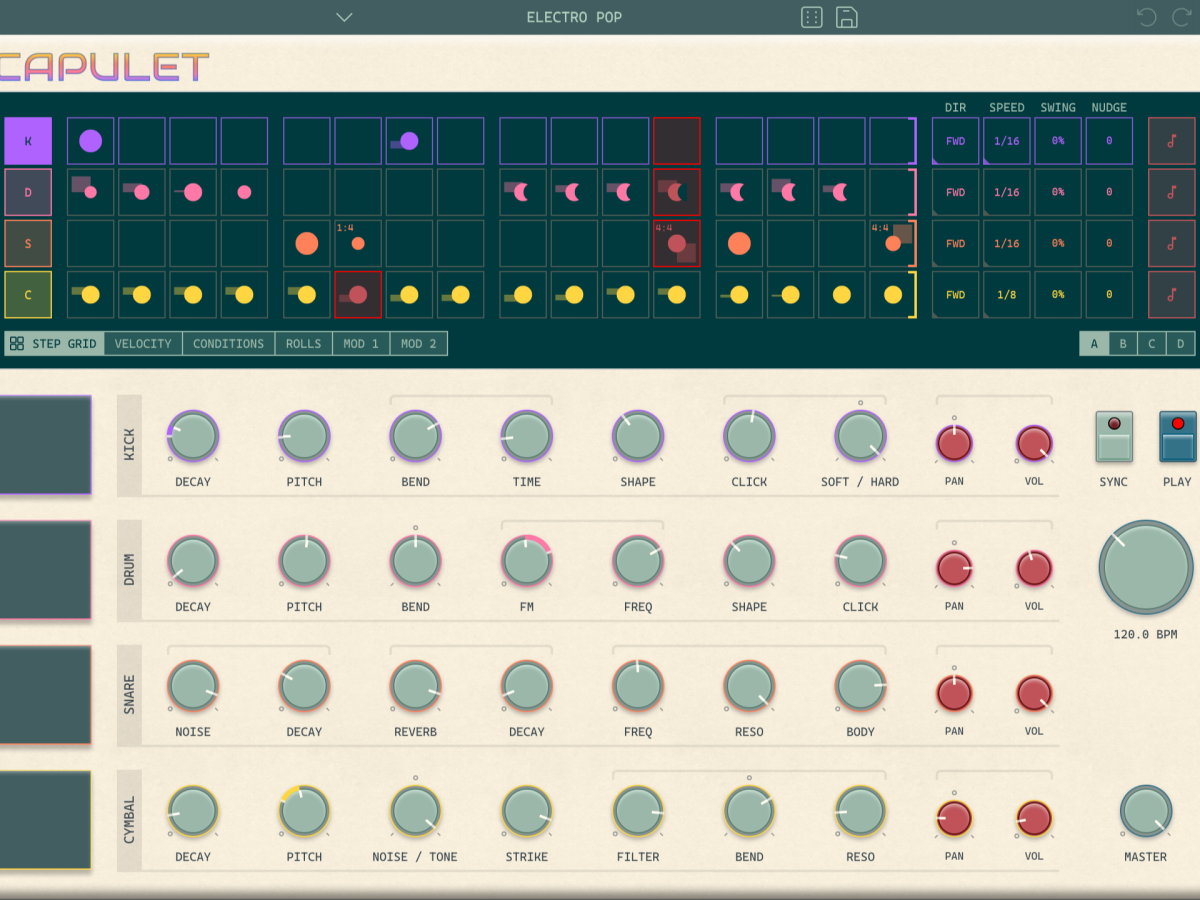Toggle the SYNC switch
Image resolution: width=1200 pixels, height=900 pixels.
point(1114,437)
